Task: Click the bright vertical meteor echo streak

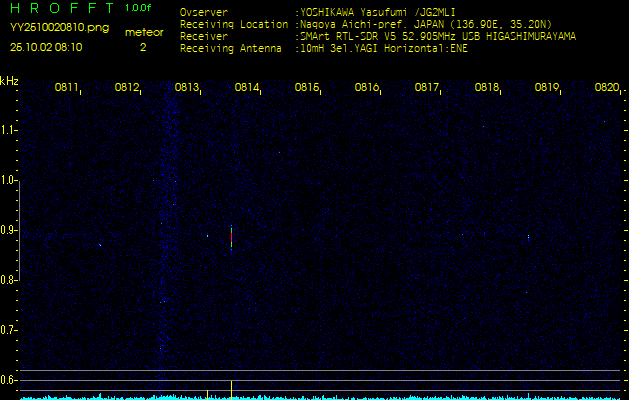Action: [231, 237]
